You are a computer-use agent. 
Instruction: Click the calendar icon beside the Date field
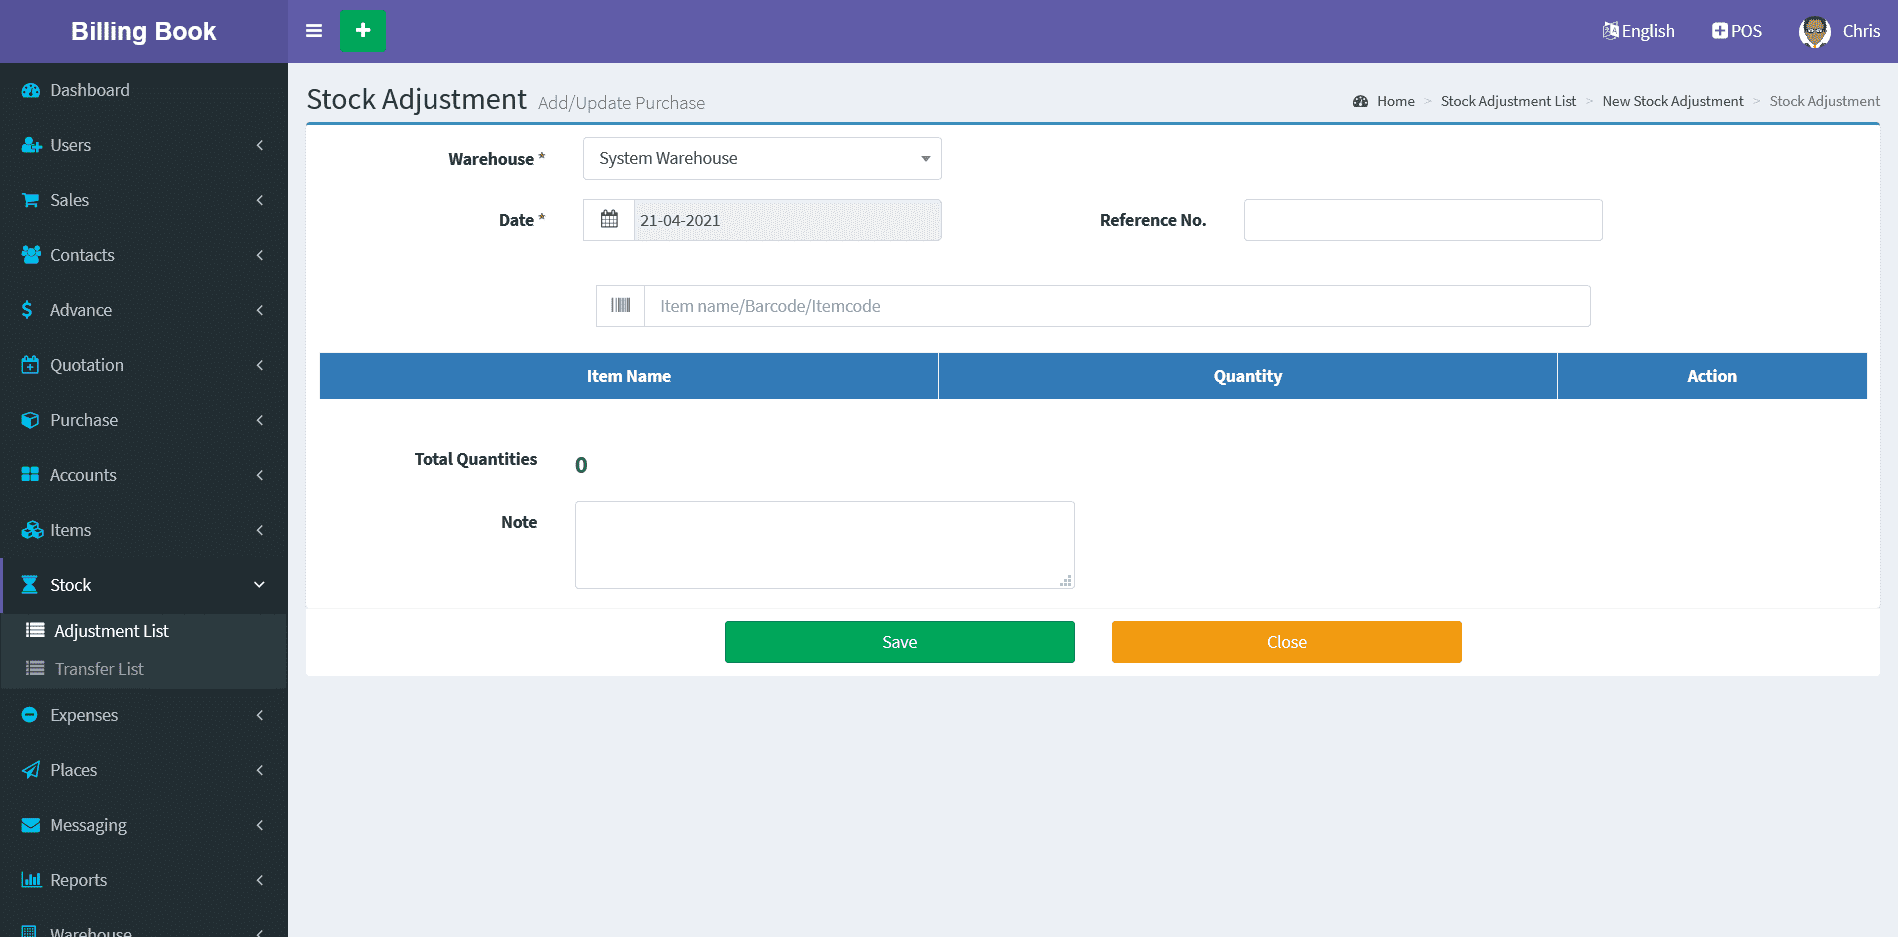click(609, 220)
